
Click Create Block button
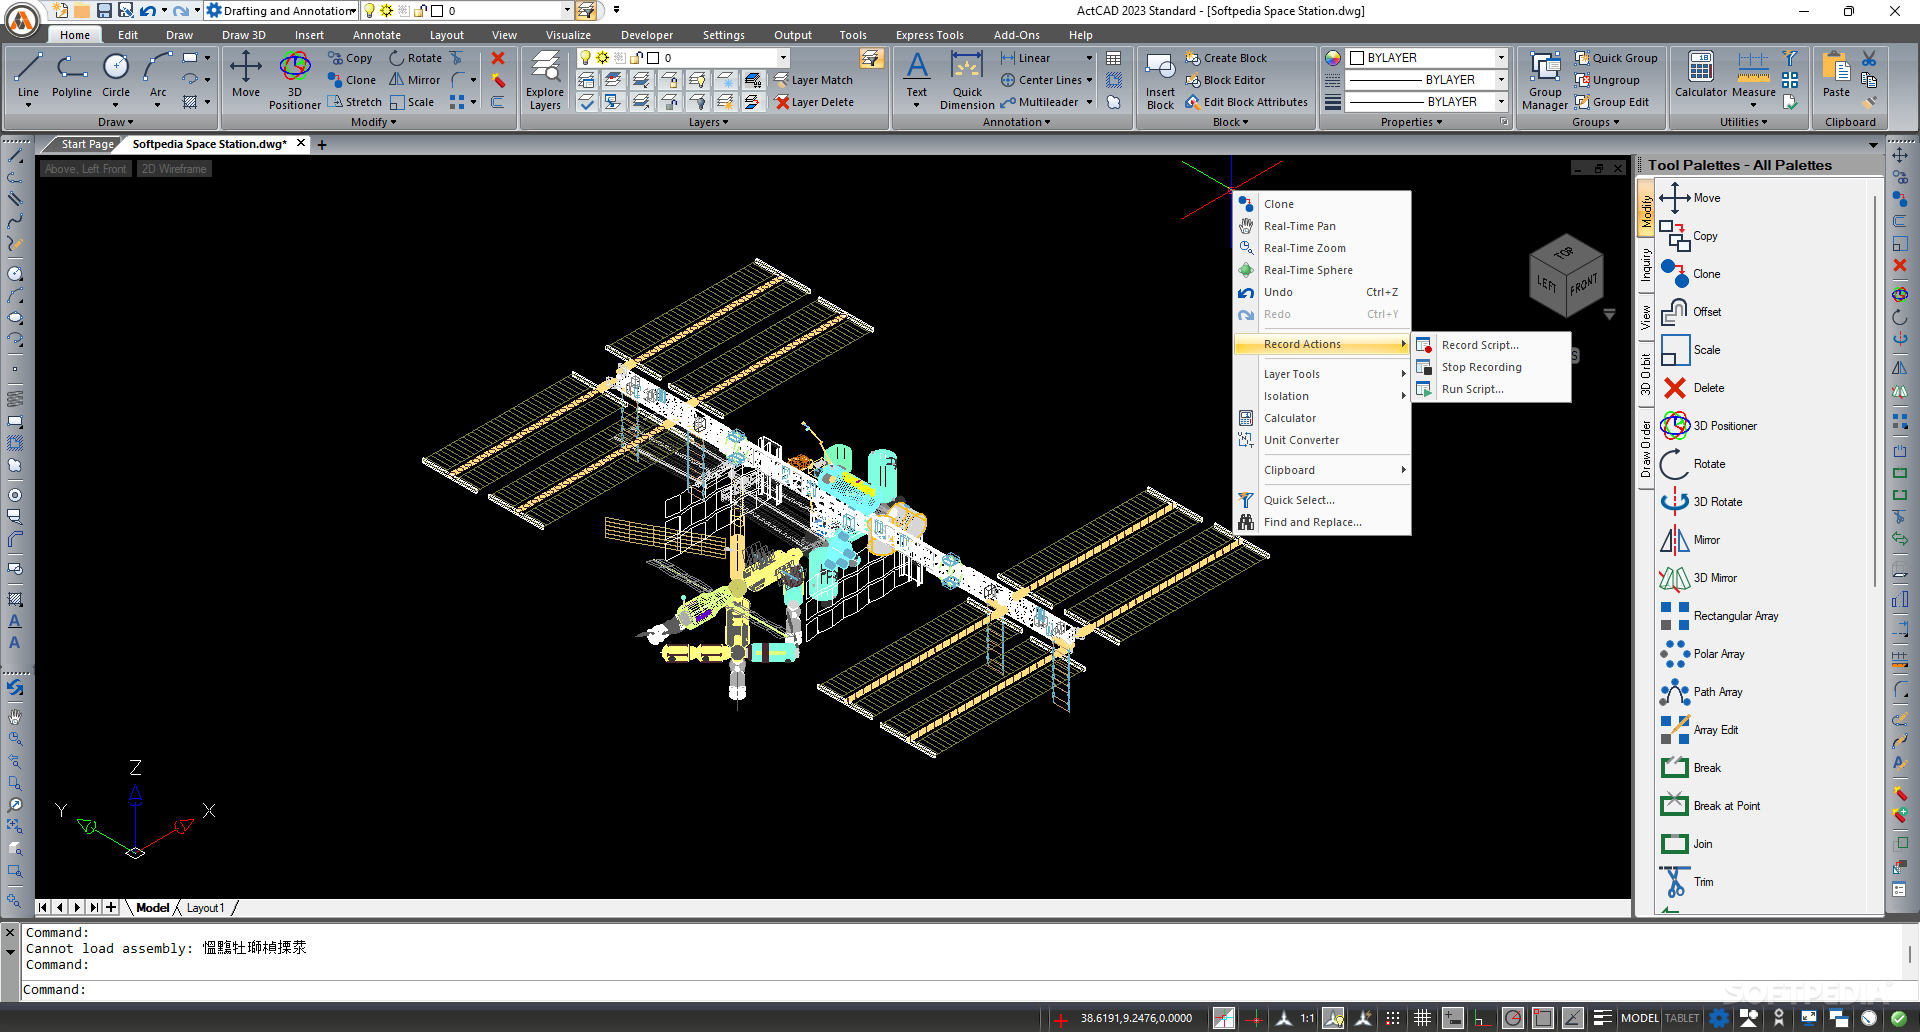pyautogui.click(x=1226, y=58)
